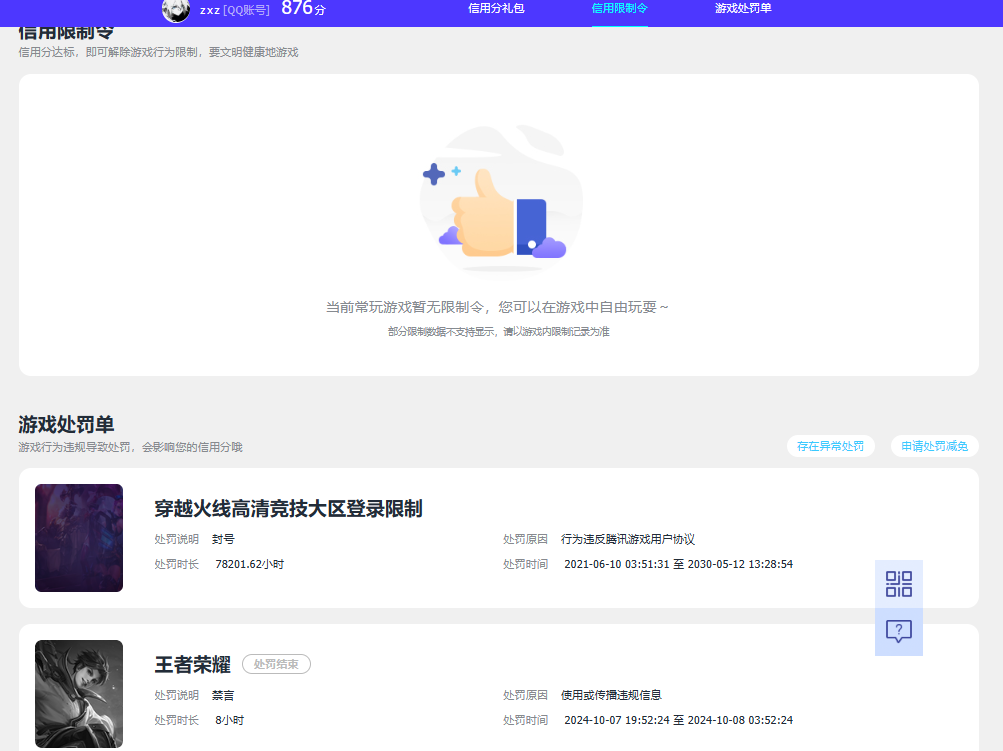The height and width of the screenshot is (751, 1003).
Task: Click the 禁言 penalty description
Action: 223,695
